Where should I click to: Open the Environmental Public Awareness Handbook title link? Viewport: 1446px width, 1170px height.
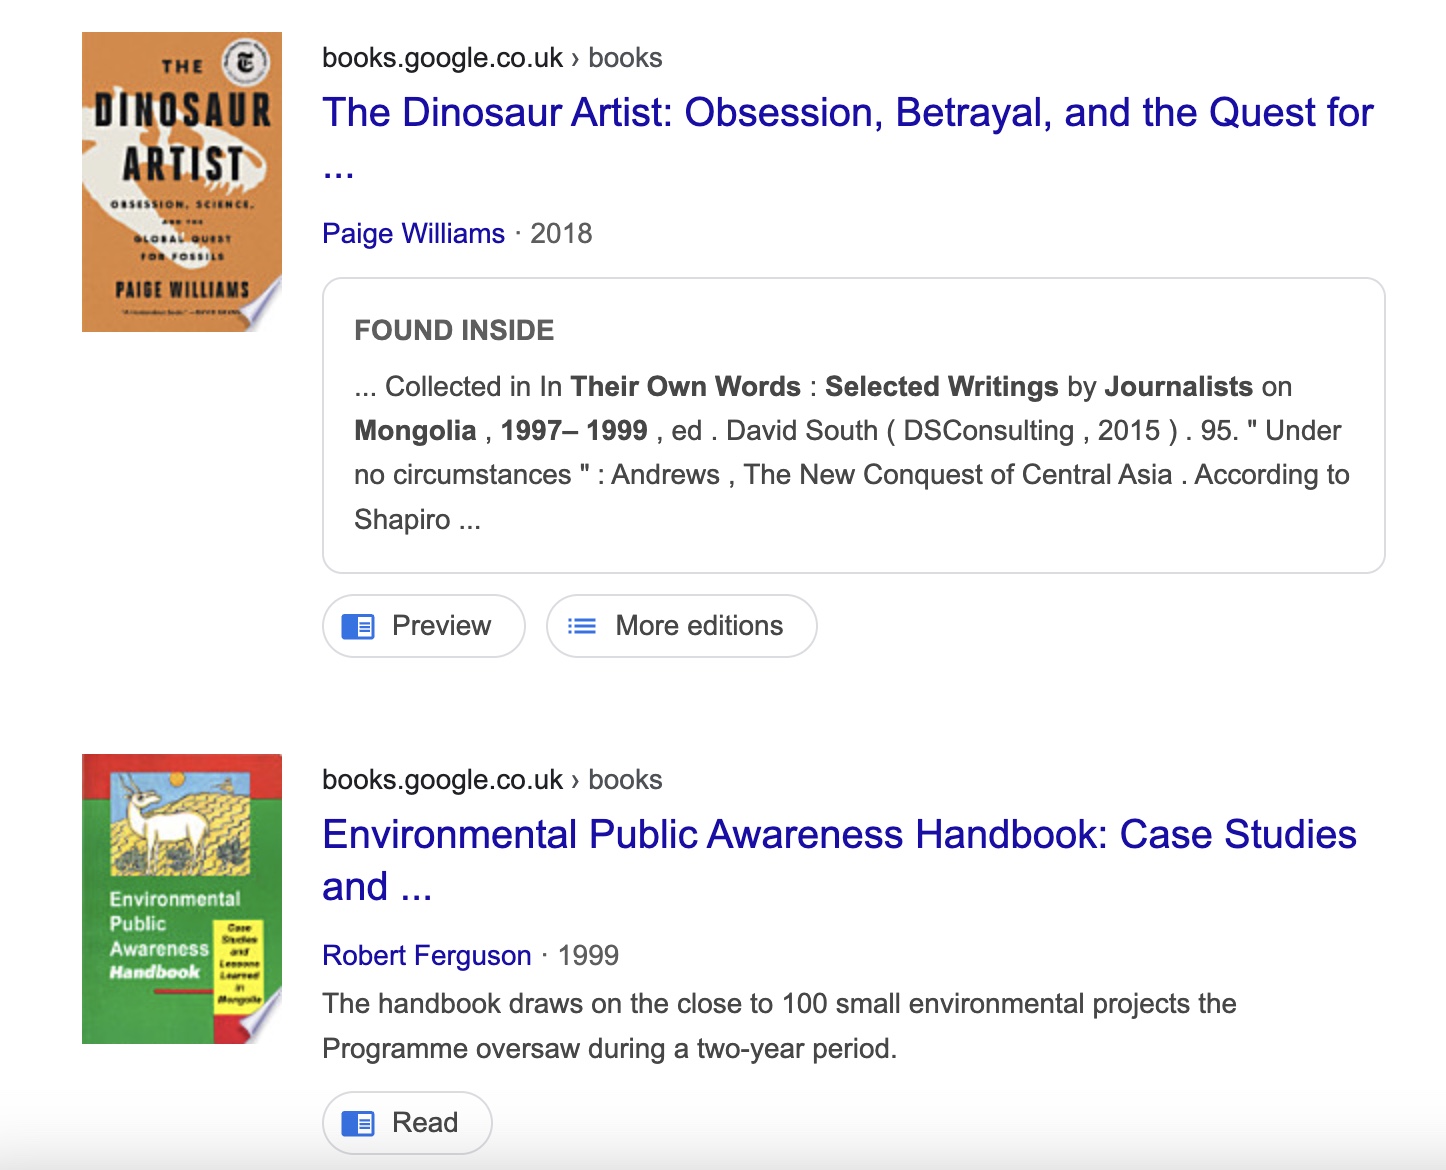pos(838,835)
